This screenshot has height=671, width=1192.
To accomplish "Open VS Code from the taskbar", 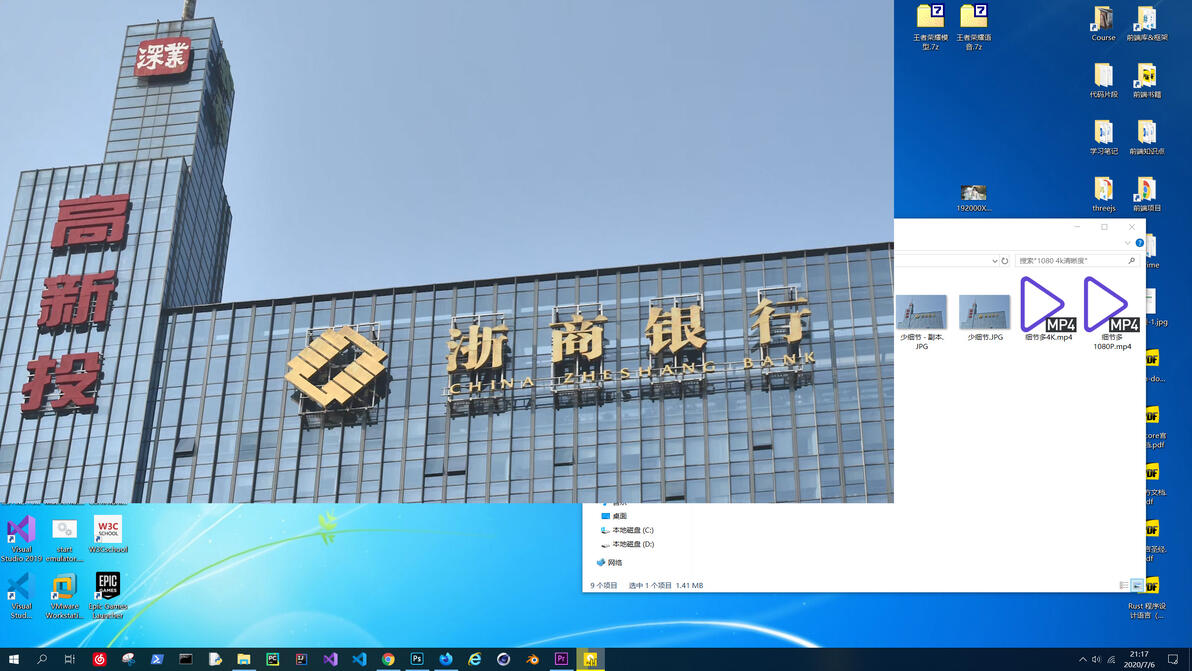I will coord(359,660).
